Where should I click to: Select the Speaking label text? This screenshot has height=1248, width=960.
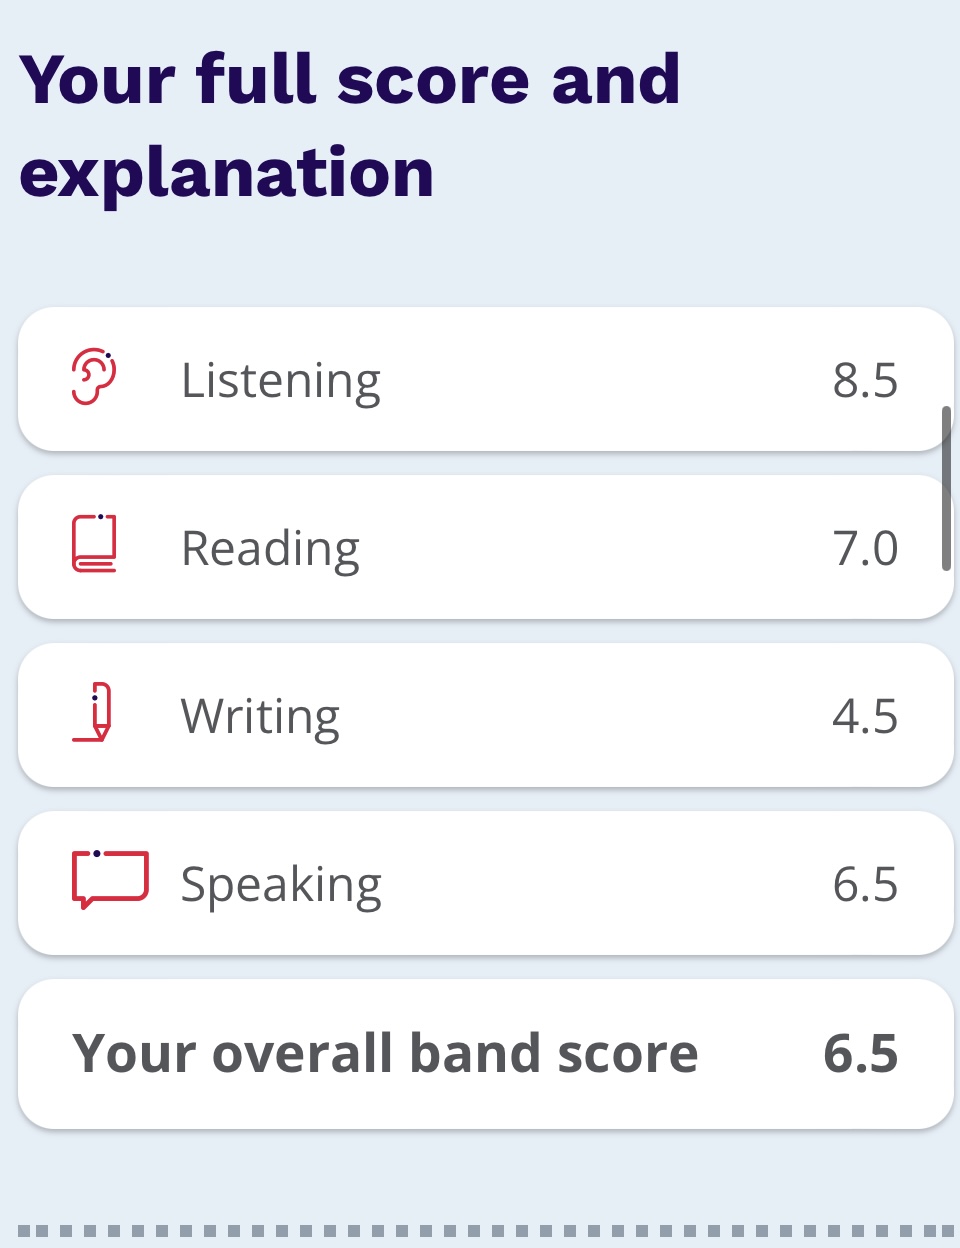281,886
